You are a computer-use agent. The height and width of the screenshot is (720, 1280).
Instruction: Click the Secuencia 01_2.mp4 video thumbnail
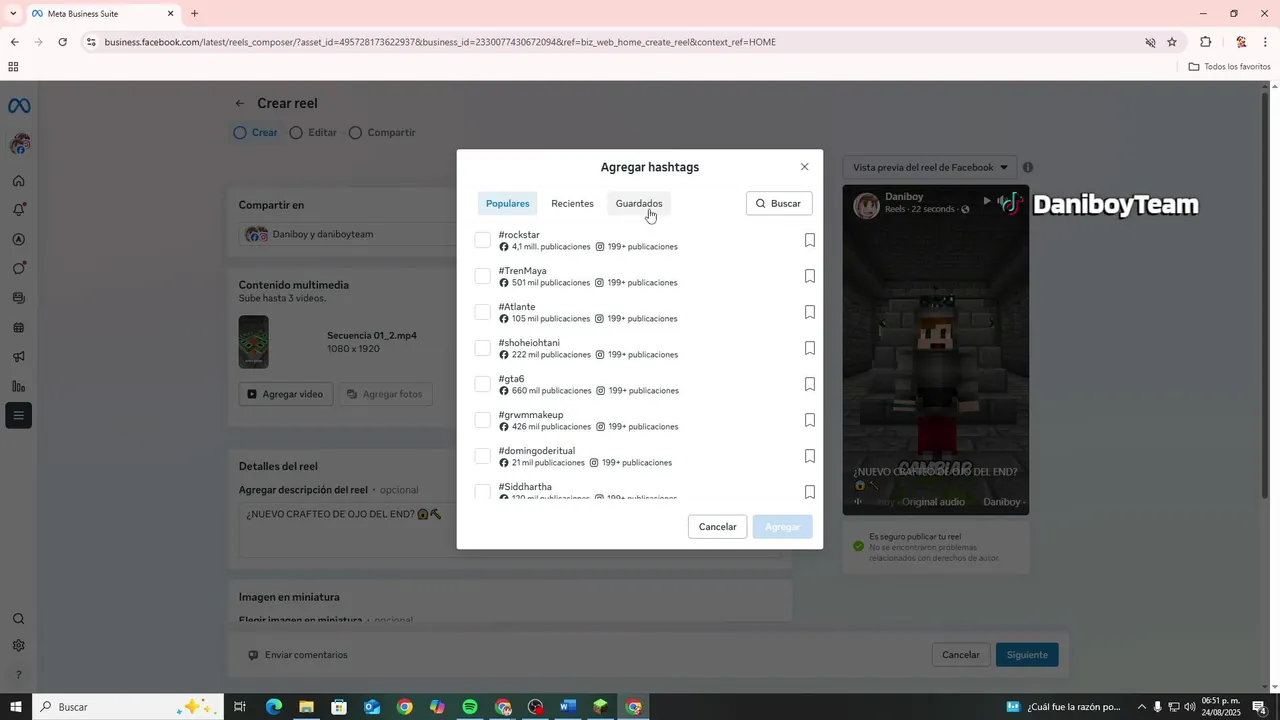point(254,342)
